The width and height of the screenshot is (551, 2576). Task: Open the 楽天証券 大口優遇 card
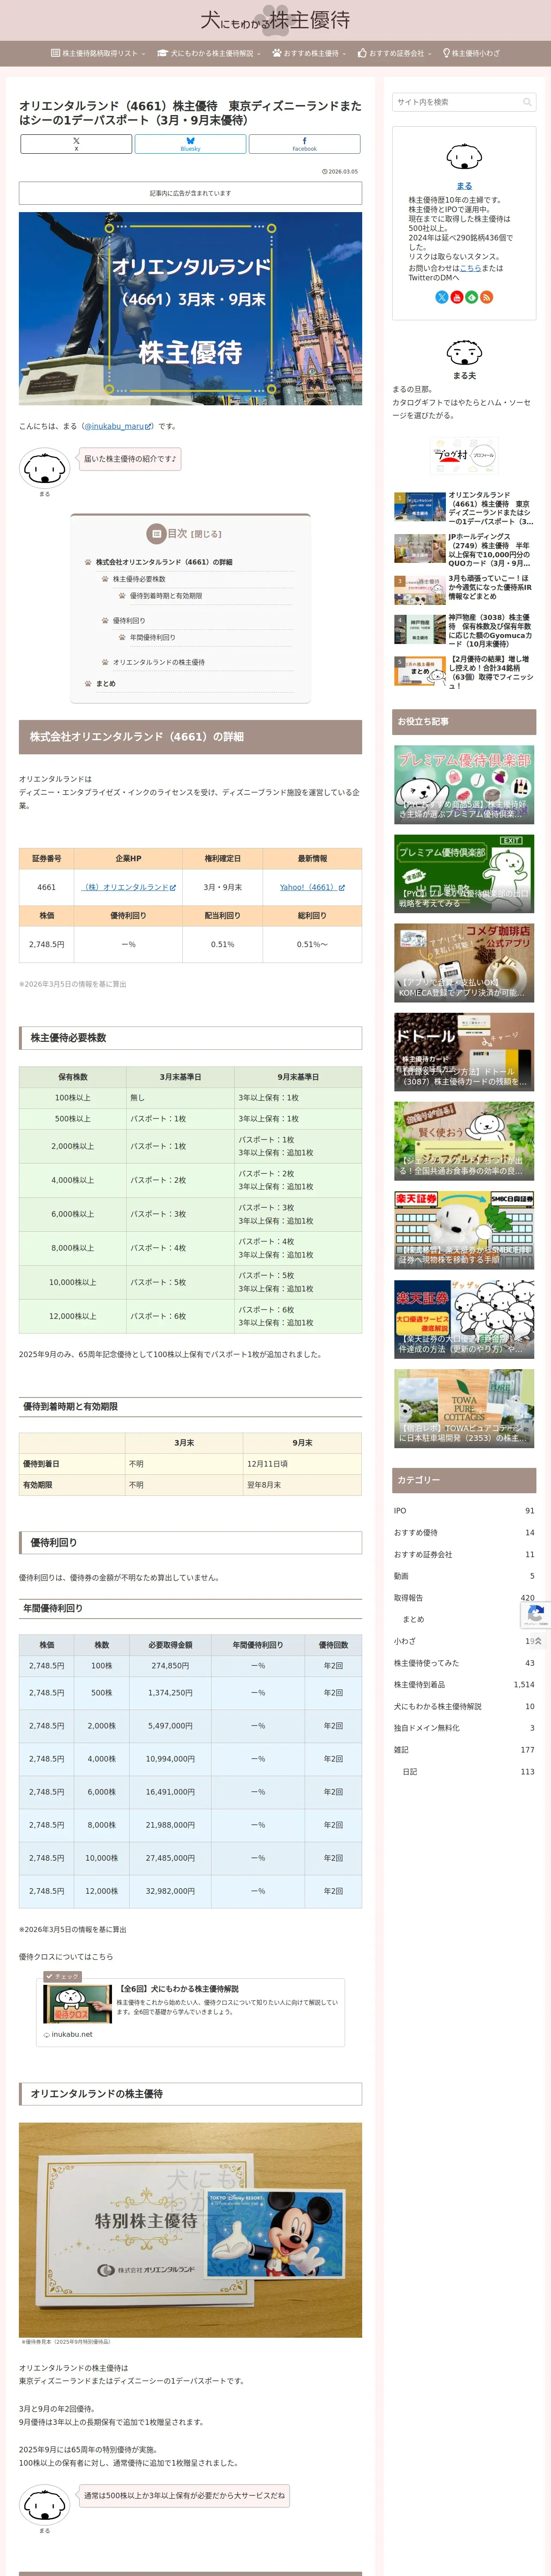[x=464, y=1319]
